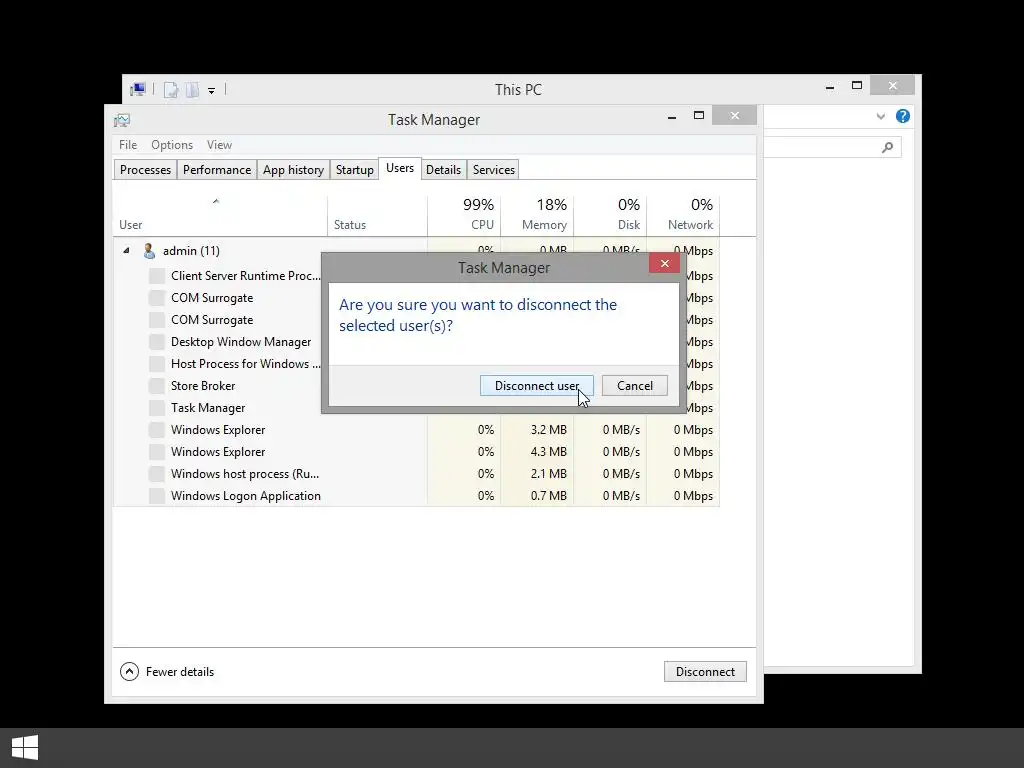Click the Properties icon in This PC toolbar
Image resolution: width=1024 pixels, height=768 pixels.
point(171,90)
